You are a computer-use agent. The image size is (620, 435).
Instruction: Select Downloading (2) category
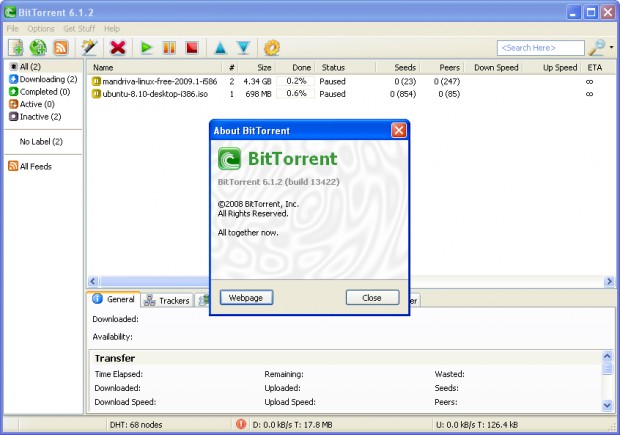coord(43,79)
